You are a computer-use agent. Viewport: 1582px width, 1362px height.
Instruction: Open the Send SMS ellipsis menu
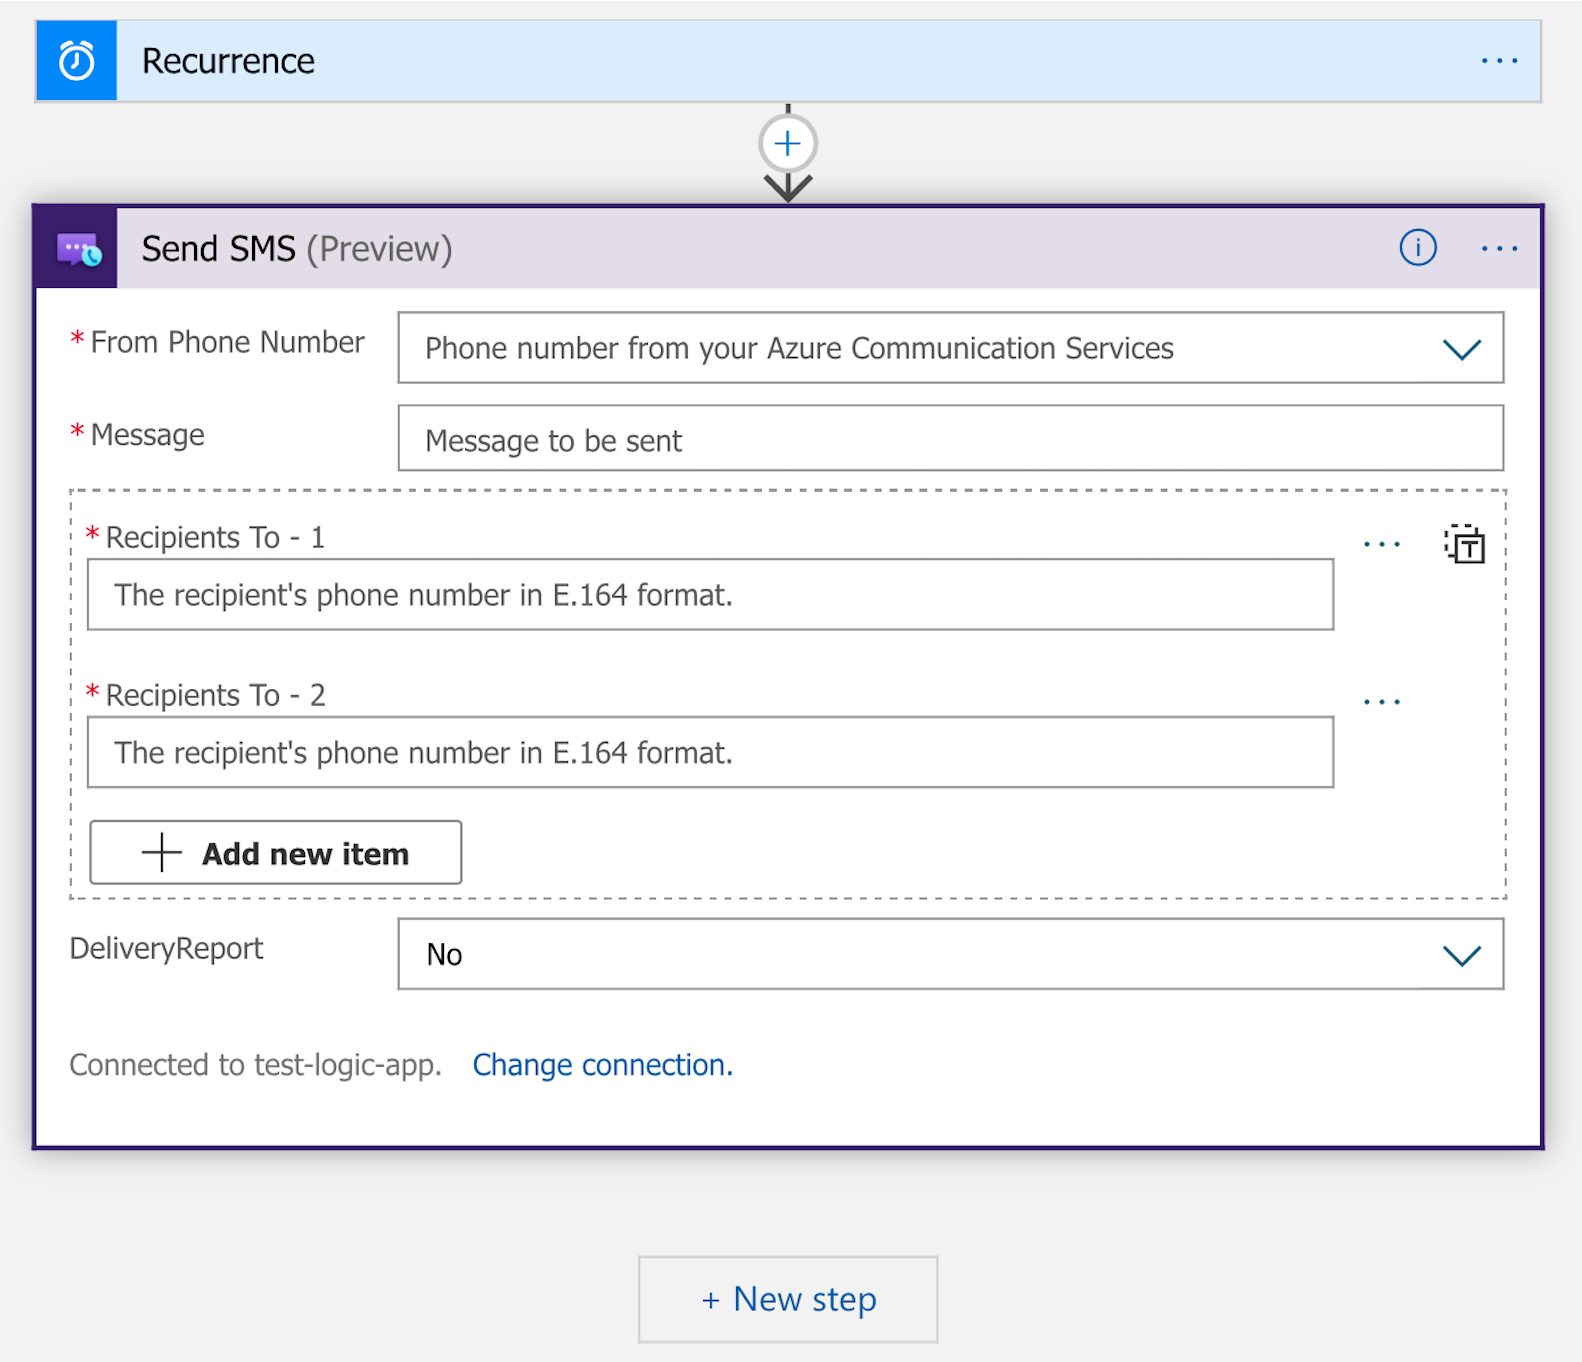click(x=1499, y=248)
